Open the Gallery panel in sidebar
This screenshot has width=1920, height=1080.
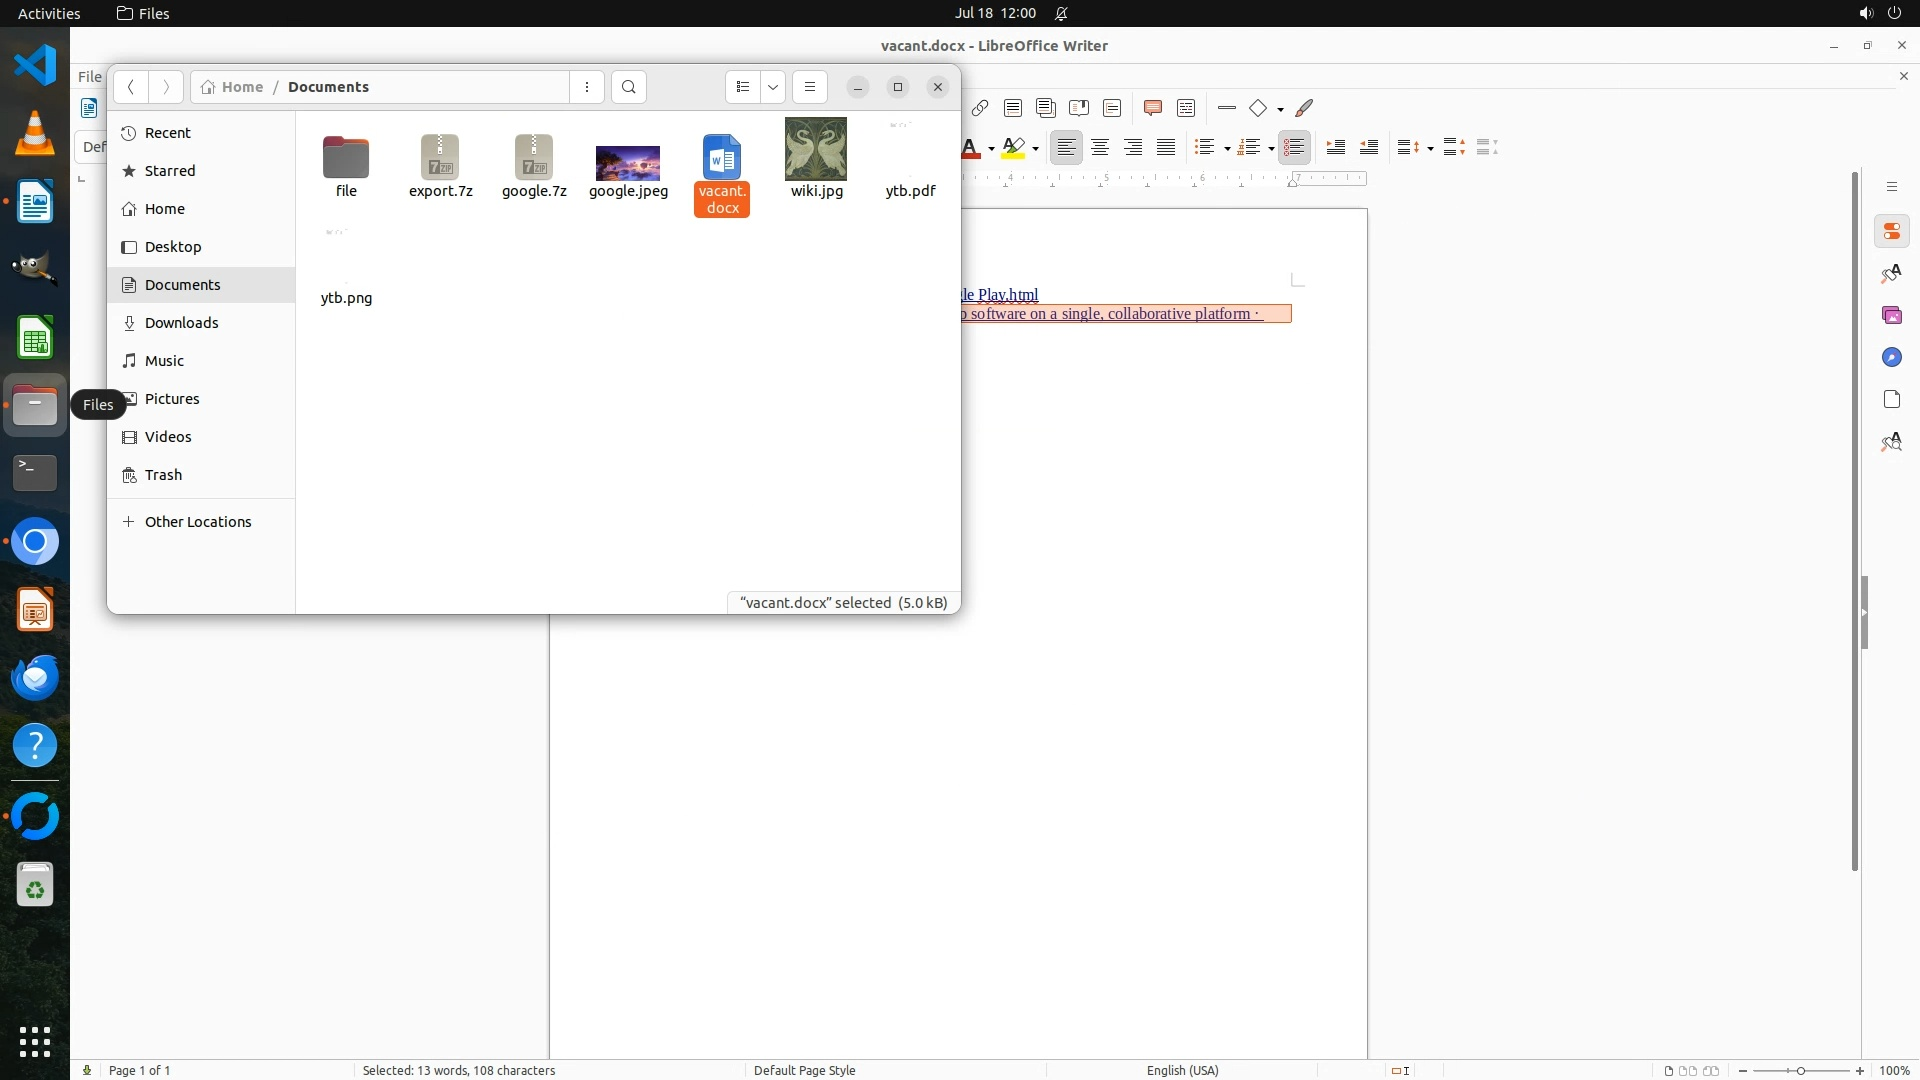tap(1891, 315)
